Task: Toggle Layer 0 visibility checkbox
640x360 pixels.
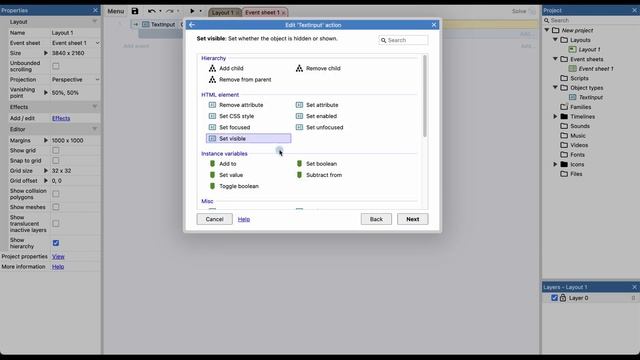Action: 554,298
